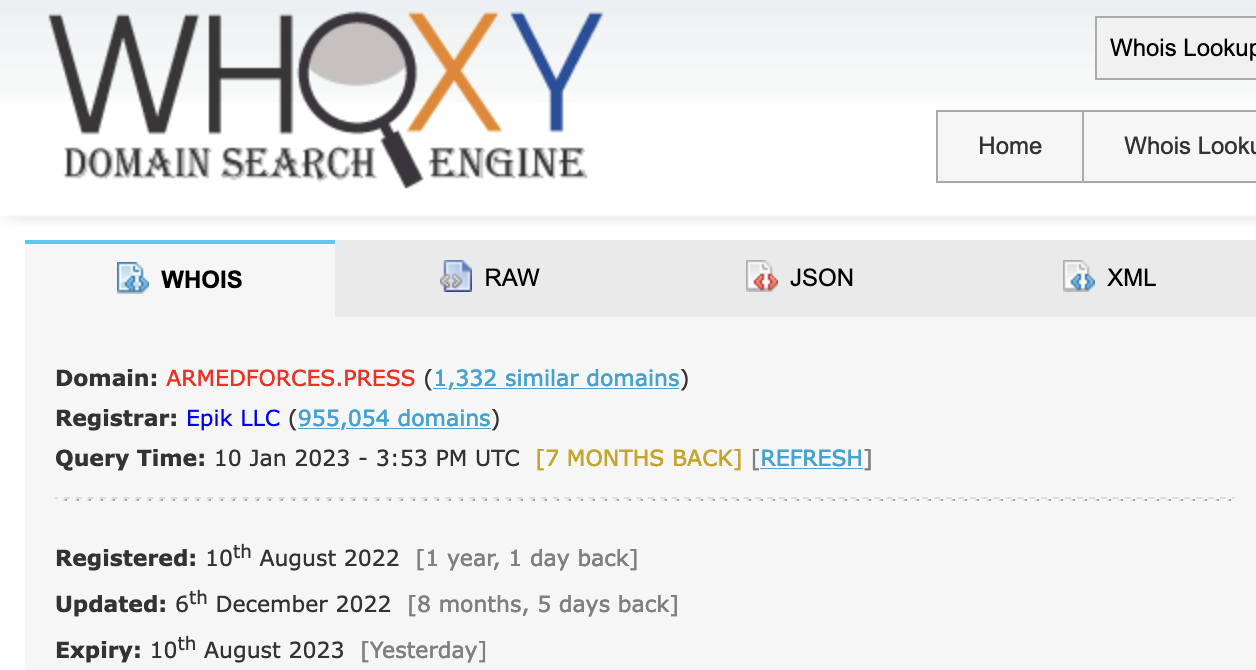Image resolution: width=1256 pixels, height=670 pixels.
Task: Click the RAW tab file icon
Action: [456, 276]
